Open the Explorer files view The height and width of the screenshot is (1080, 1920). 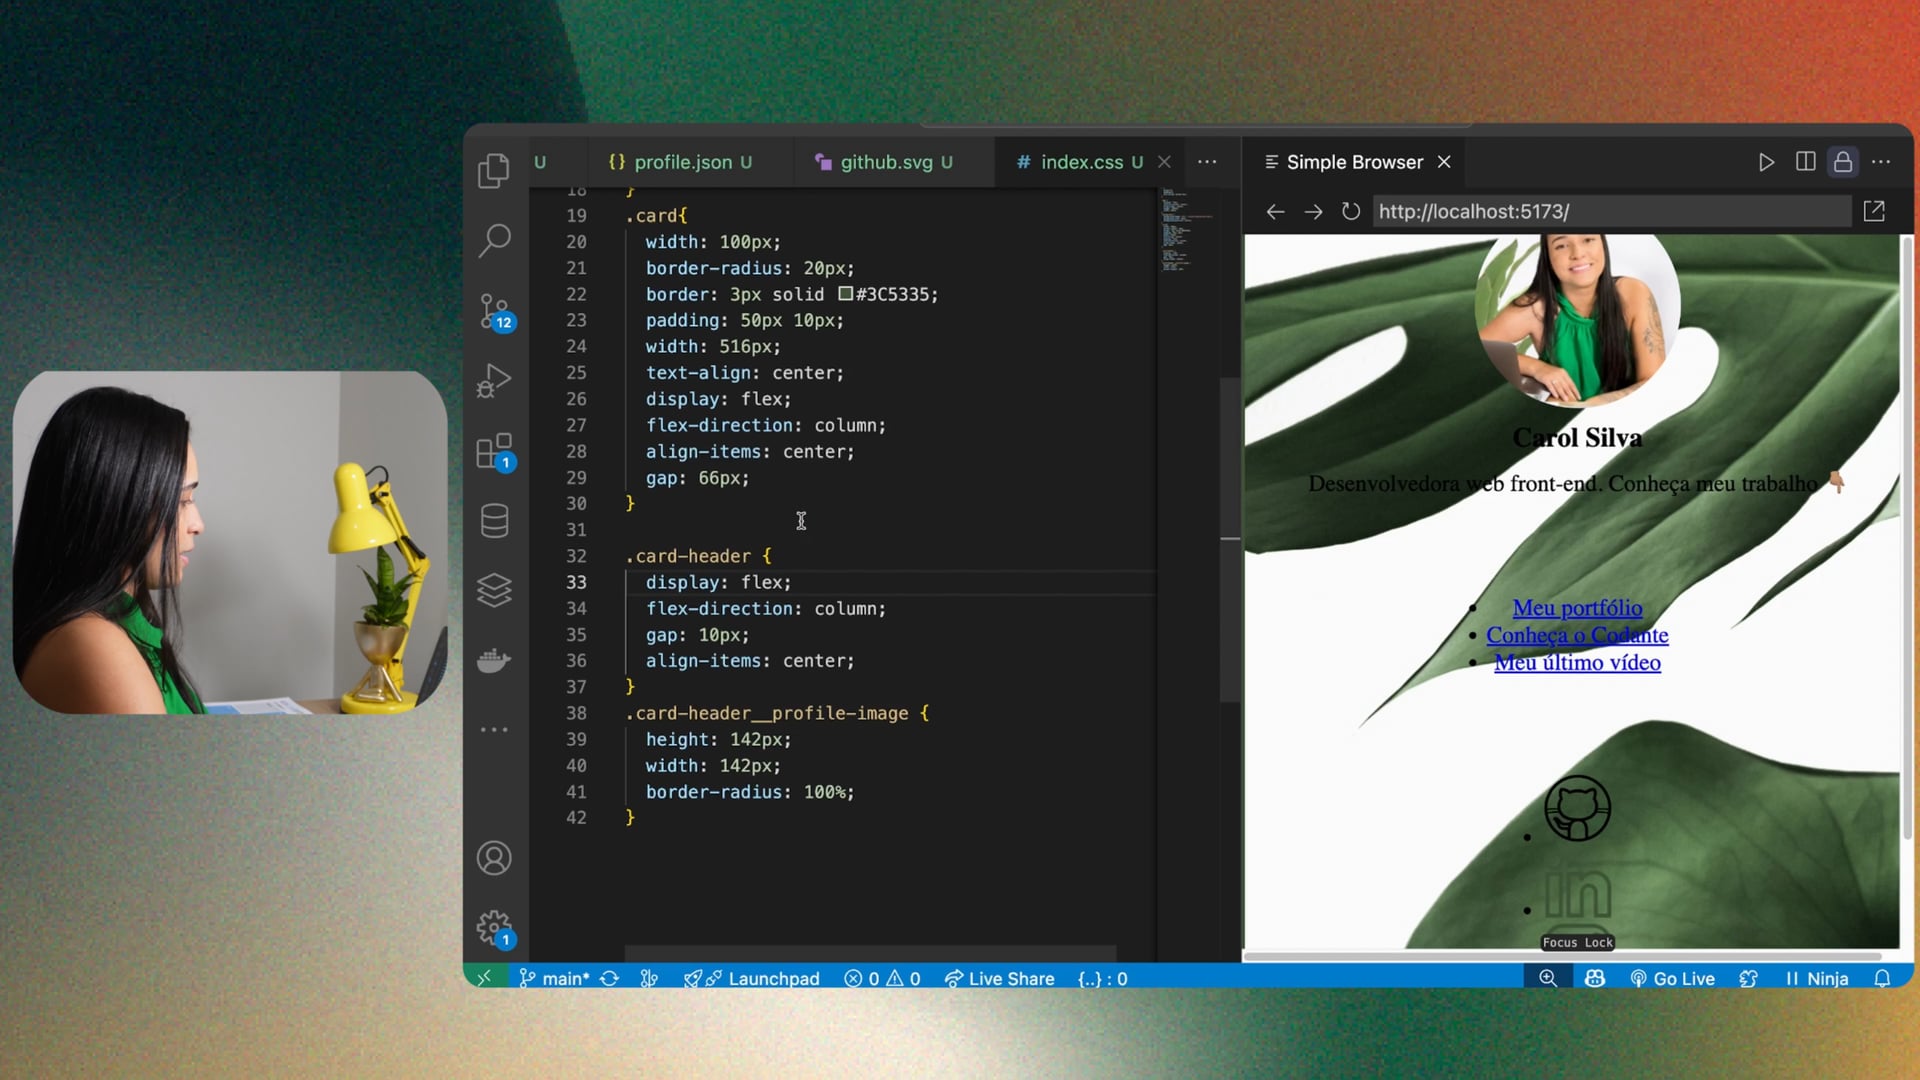[494, 171]
